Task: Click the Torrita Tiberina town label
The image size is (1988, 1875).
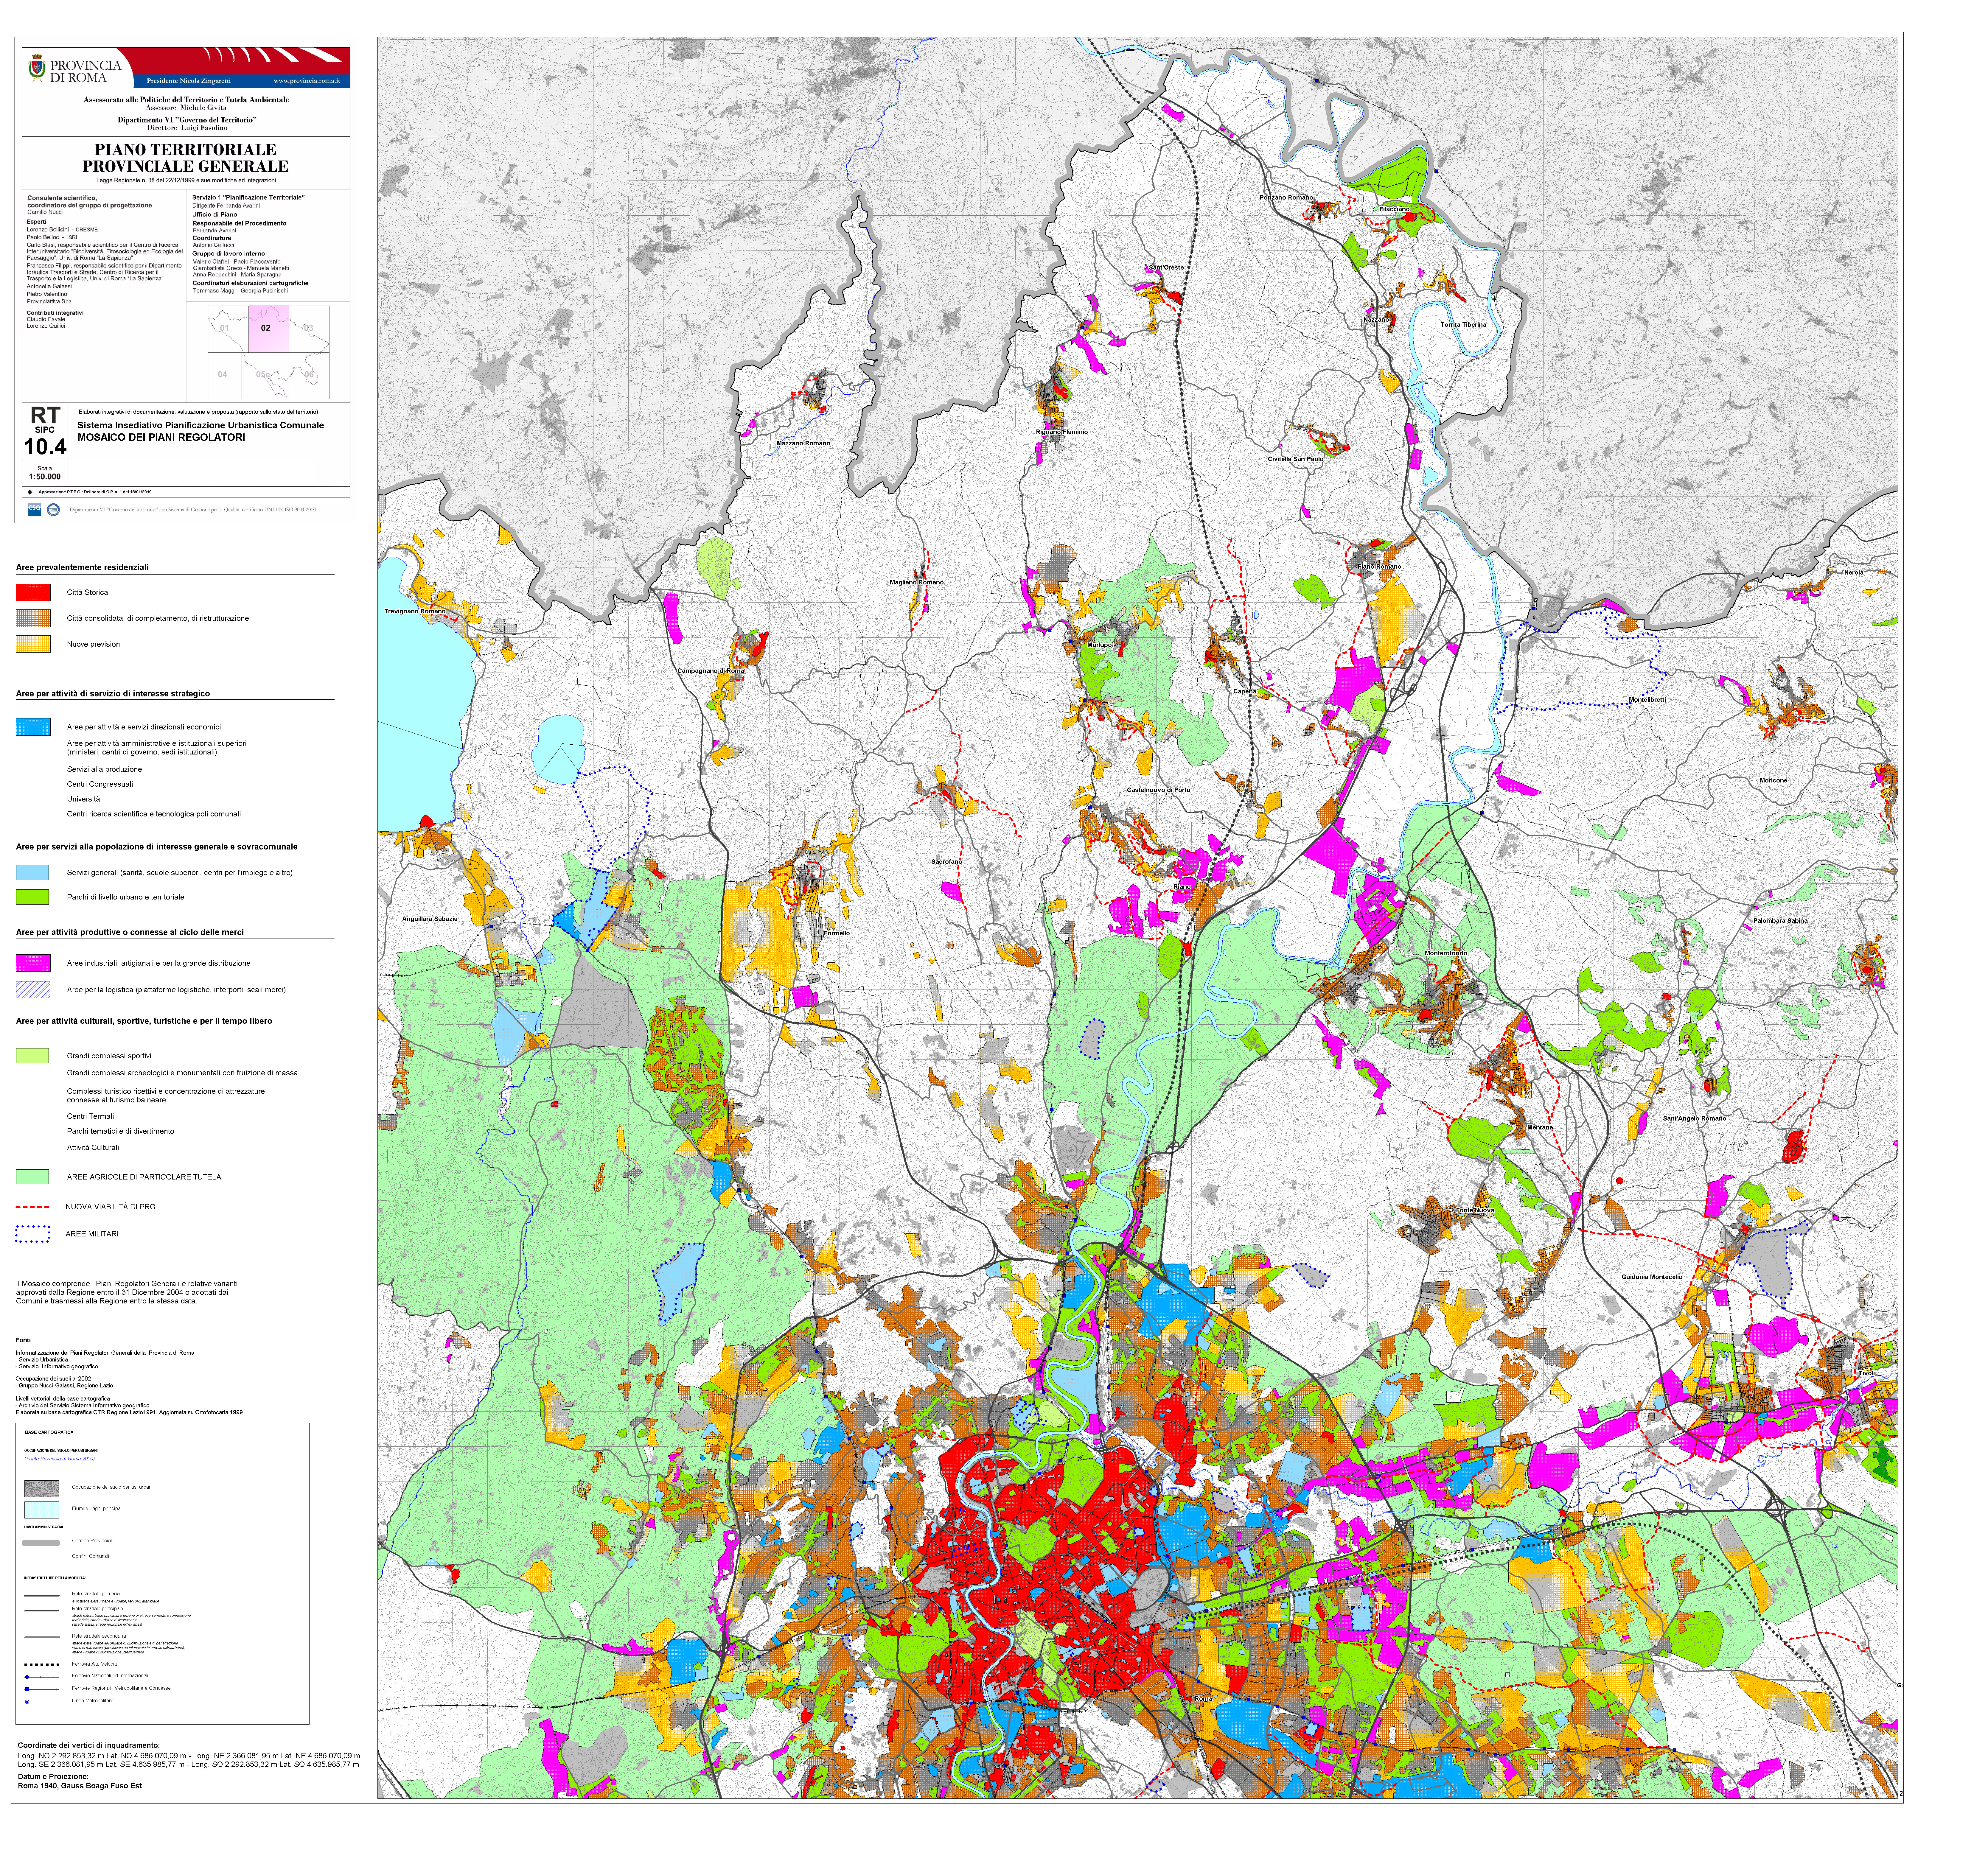Action: point(1463,325)
